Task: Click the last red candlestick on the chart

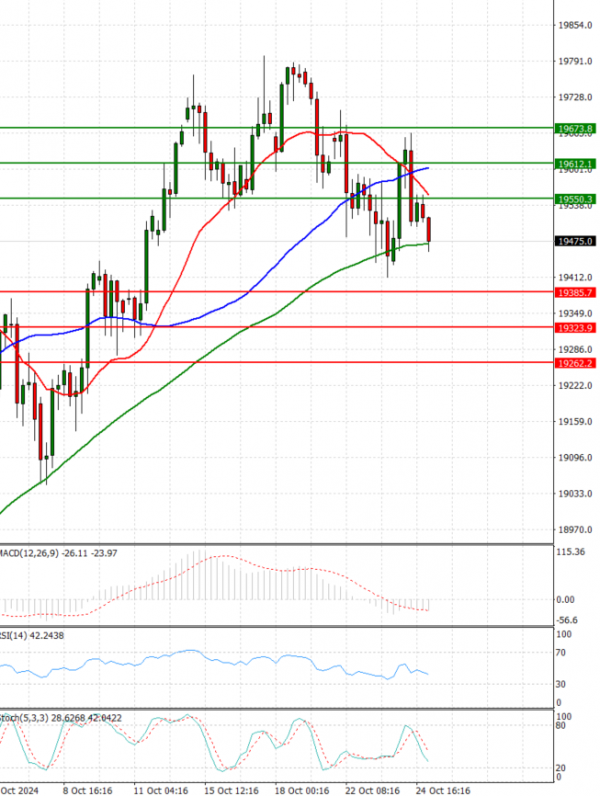Action: pos(429,229)
